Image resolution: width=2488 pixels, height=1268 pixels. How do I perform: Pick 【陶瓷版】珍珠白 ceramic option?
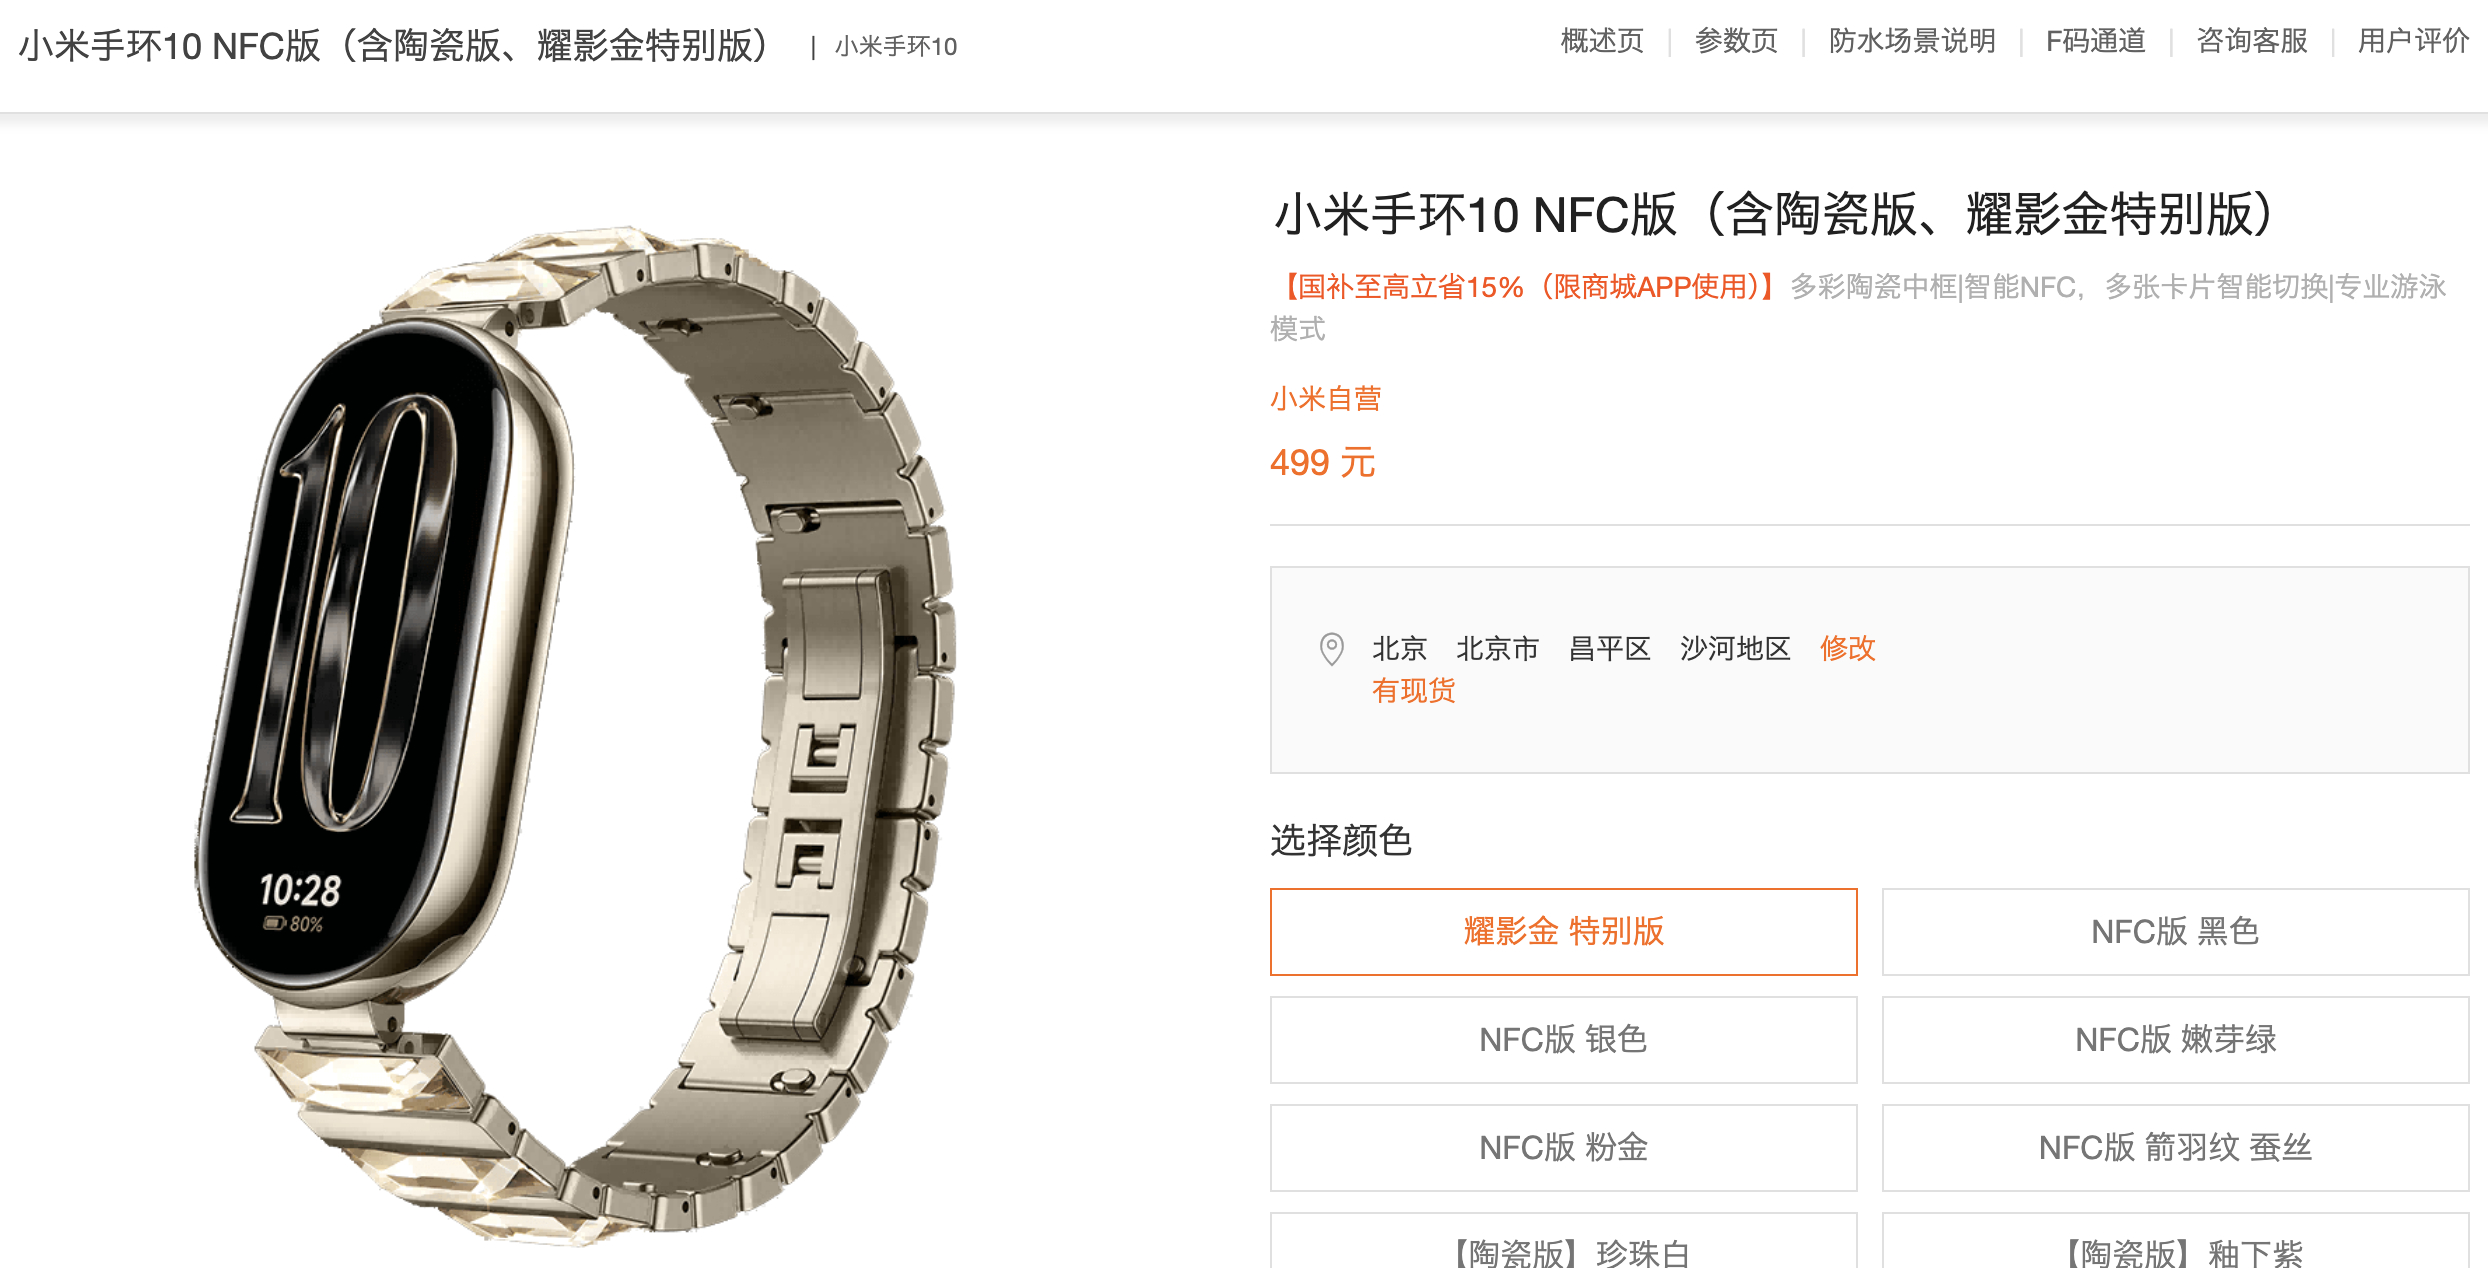coord(1564,1242)
